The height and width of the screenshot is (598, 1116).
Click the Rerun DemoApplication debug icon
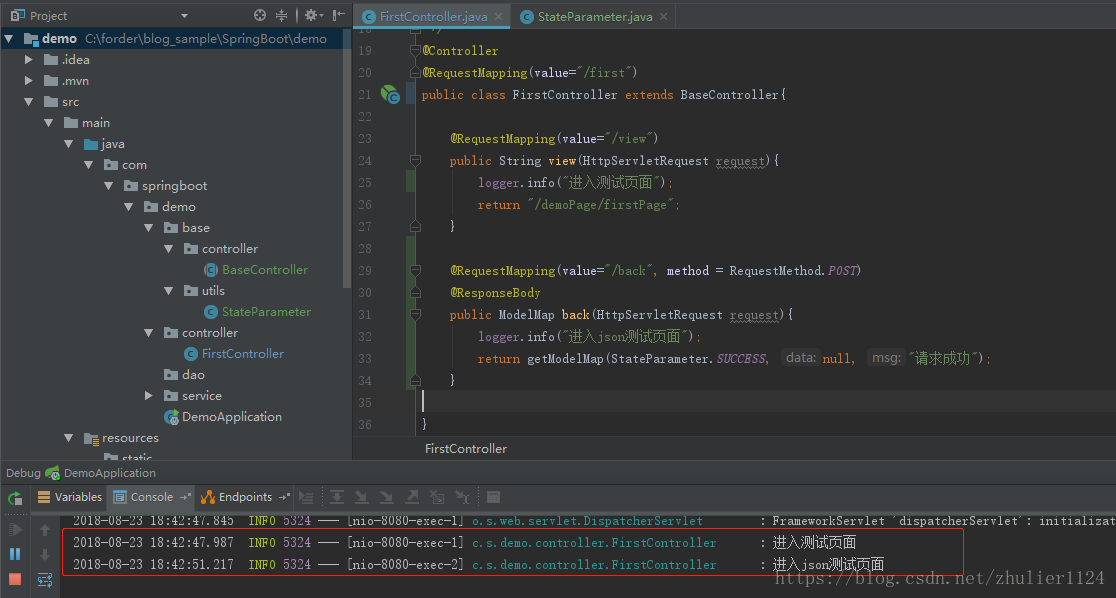click(x=15, y=498)
